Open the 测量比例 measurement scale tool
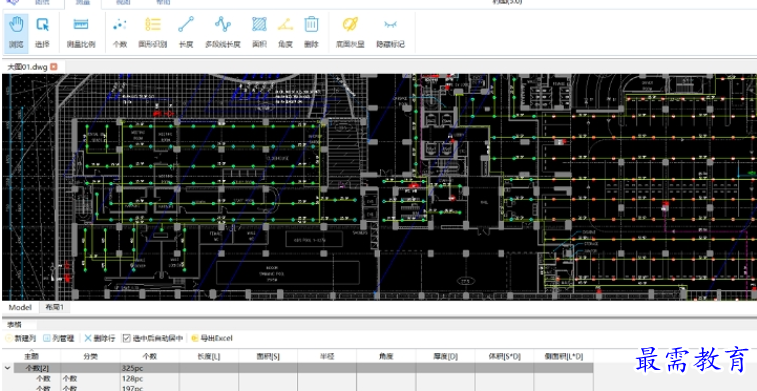757x391 pixels. pyautogui.click(x=81, y=32)
